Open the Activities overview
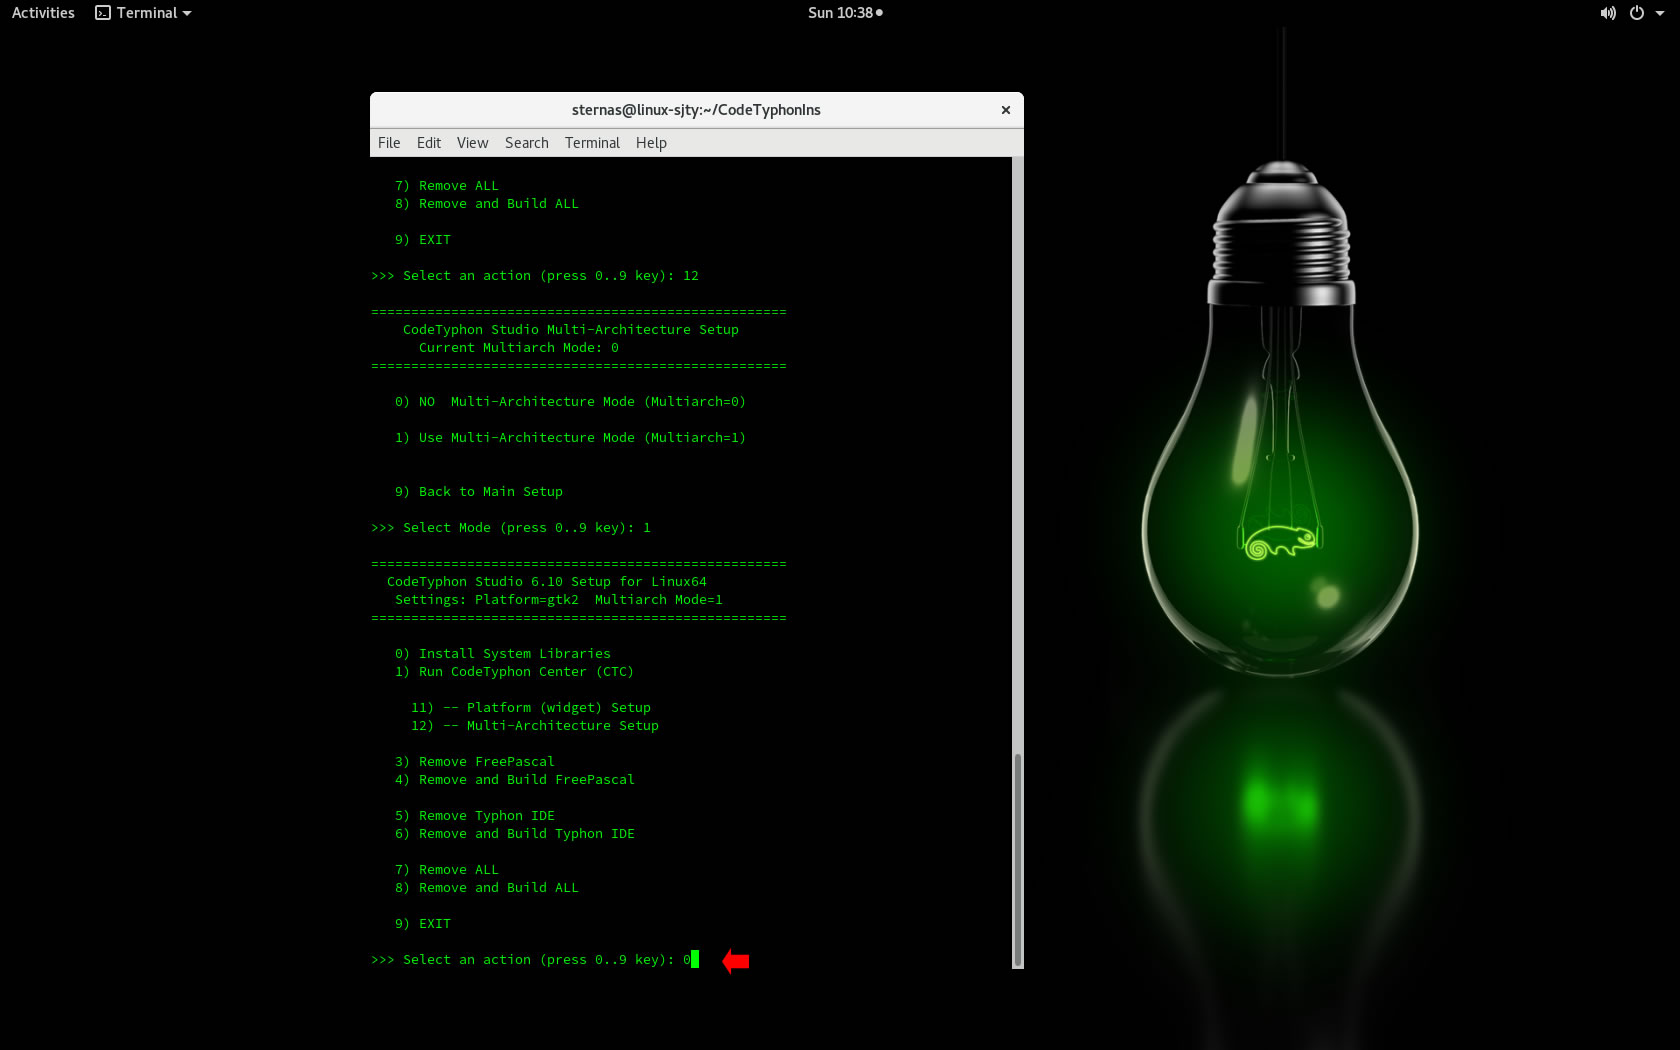 click(43, 13)
